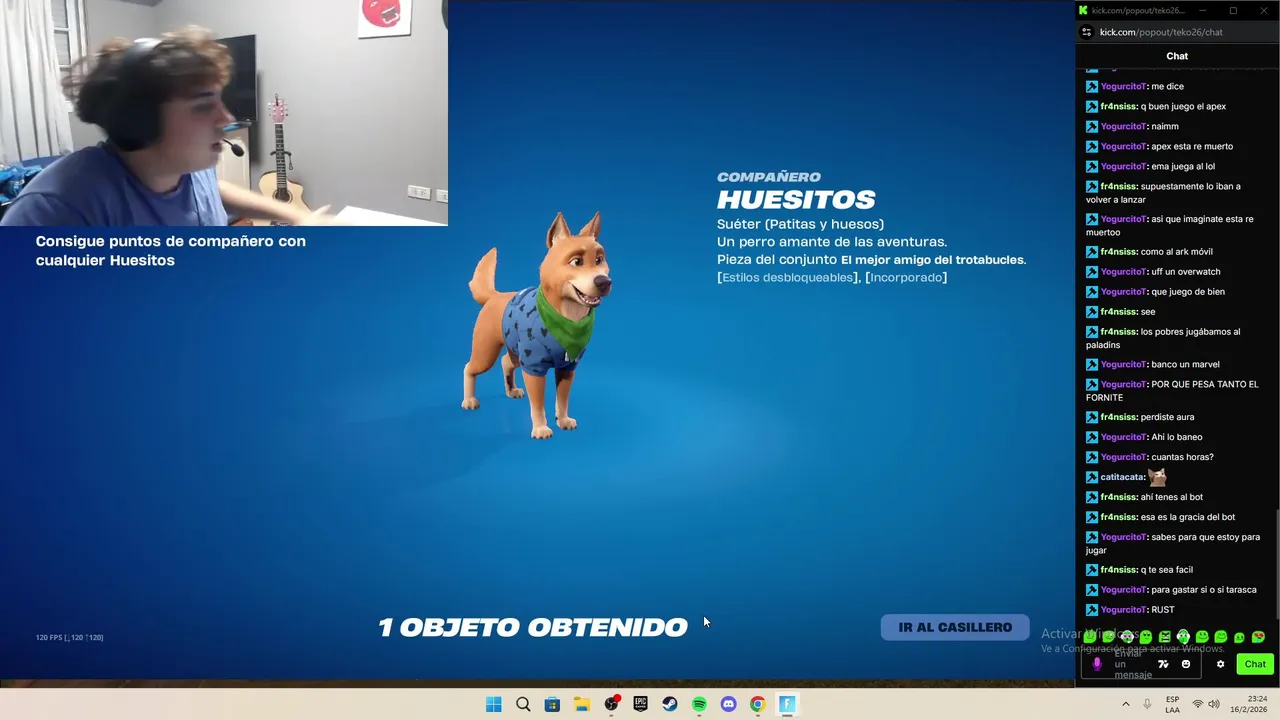This screenshot has height=720, width=1280.
Task: Click the kick.com popout URL address bar
Action: pyautogui.click(x=1160, y=32)
